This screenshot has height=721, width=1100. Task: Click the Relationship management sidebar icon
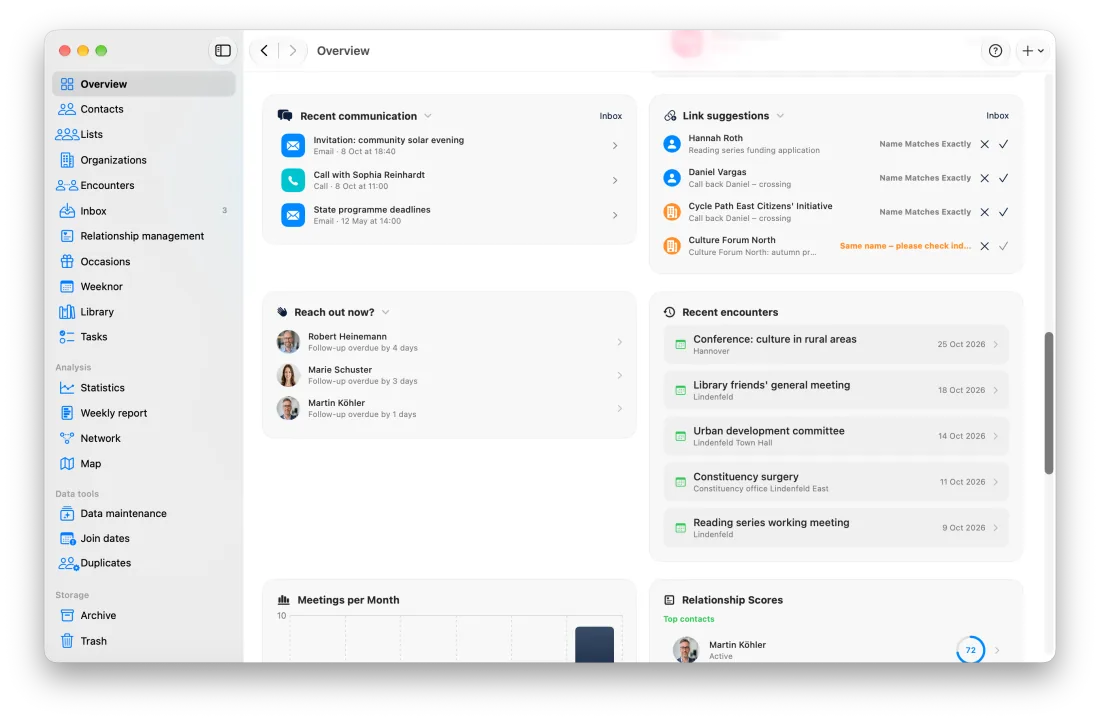67,236
